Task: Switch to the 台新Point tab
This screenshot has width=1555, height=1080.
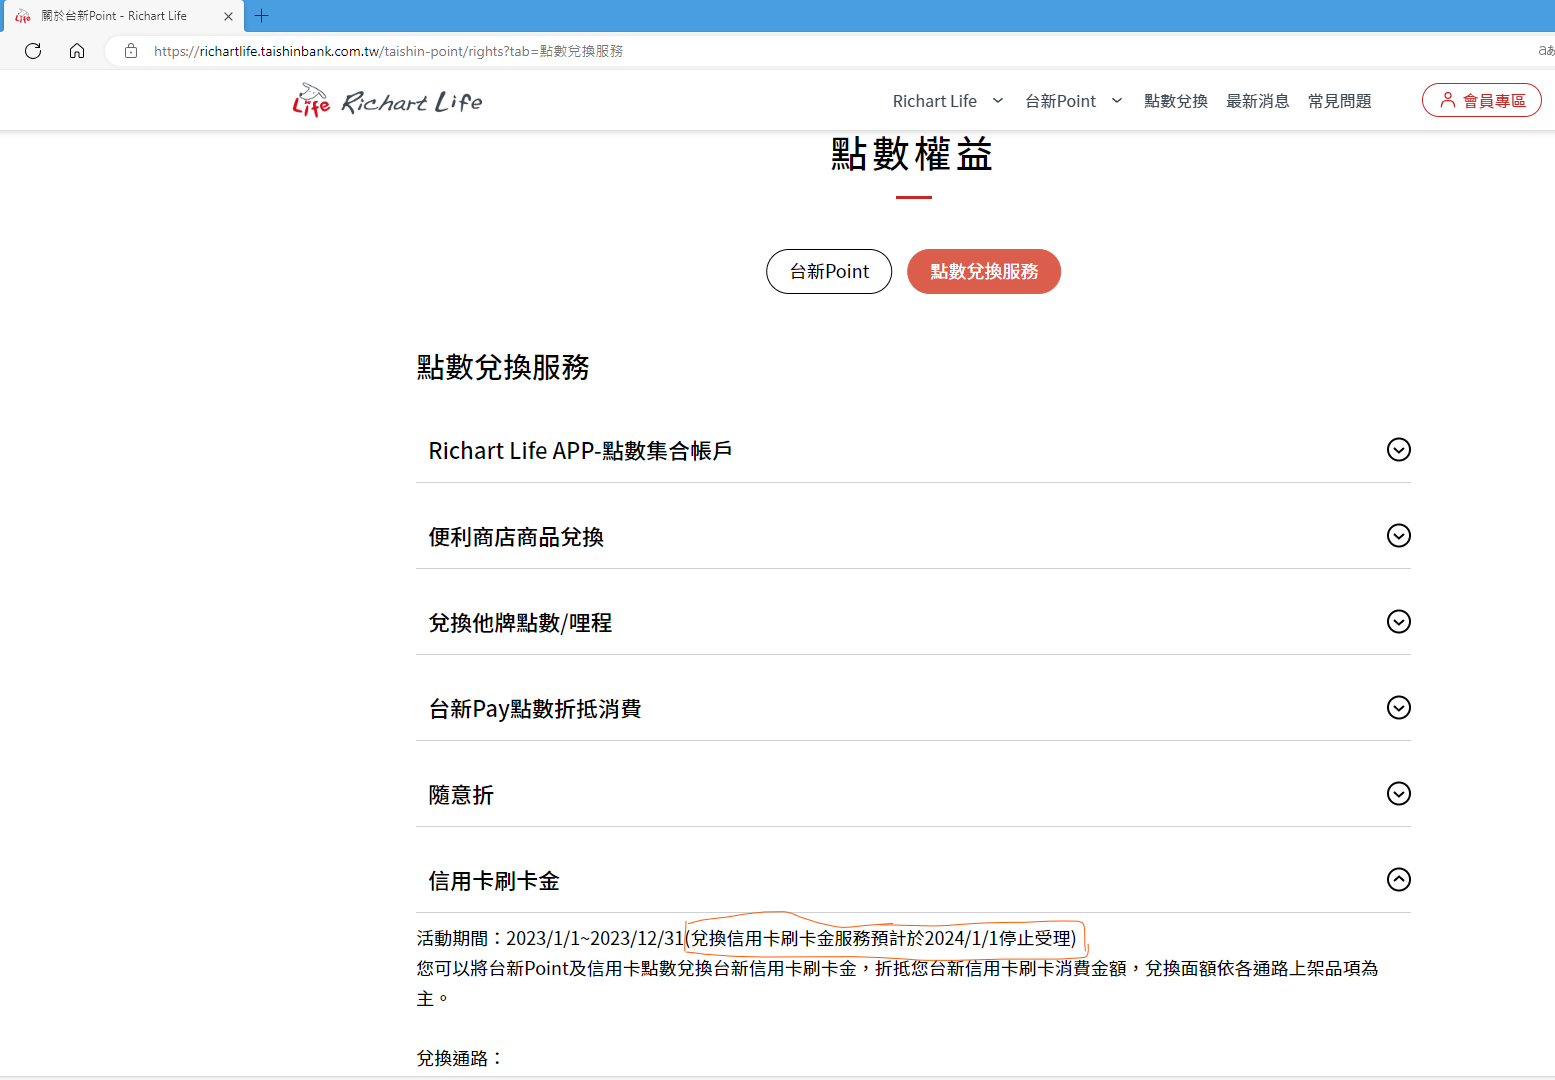Action: [829, 271]
